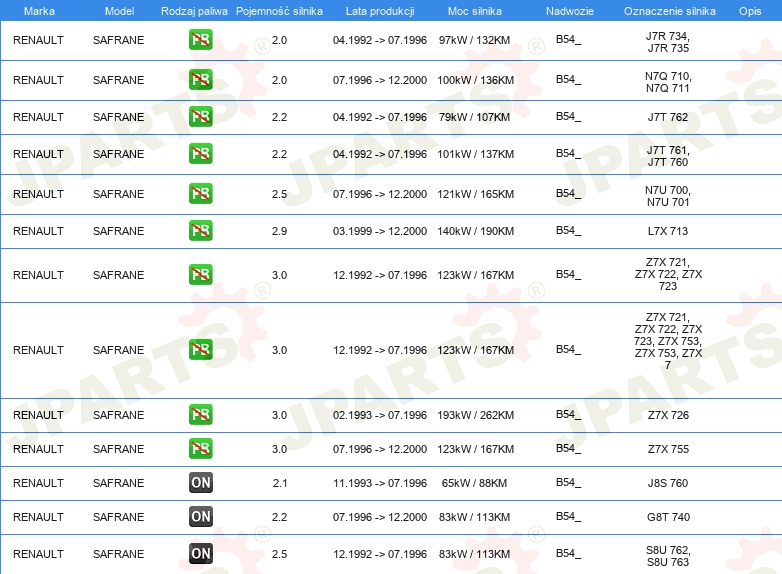Click the 97kW / 132KM power value
Screen dimensions: 782x574
[x=474, y=40]
